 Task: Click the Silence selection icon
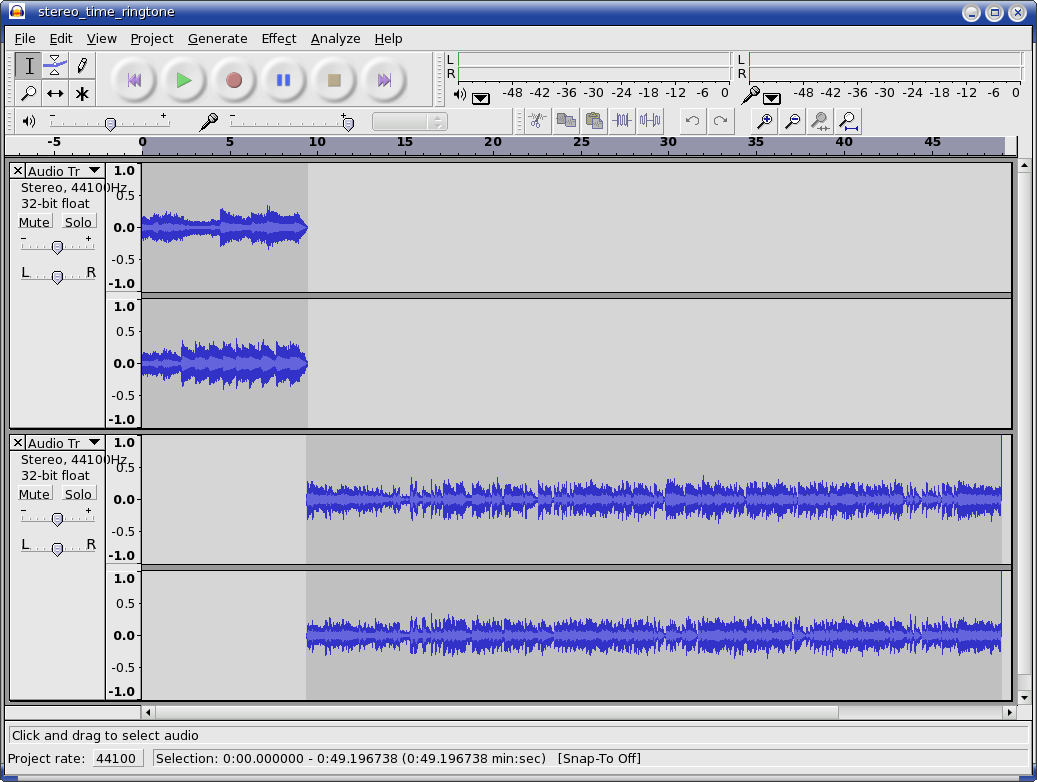pos(650,120)
